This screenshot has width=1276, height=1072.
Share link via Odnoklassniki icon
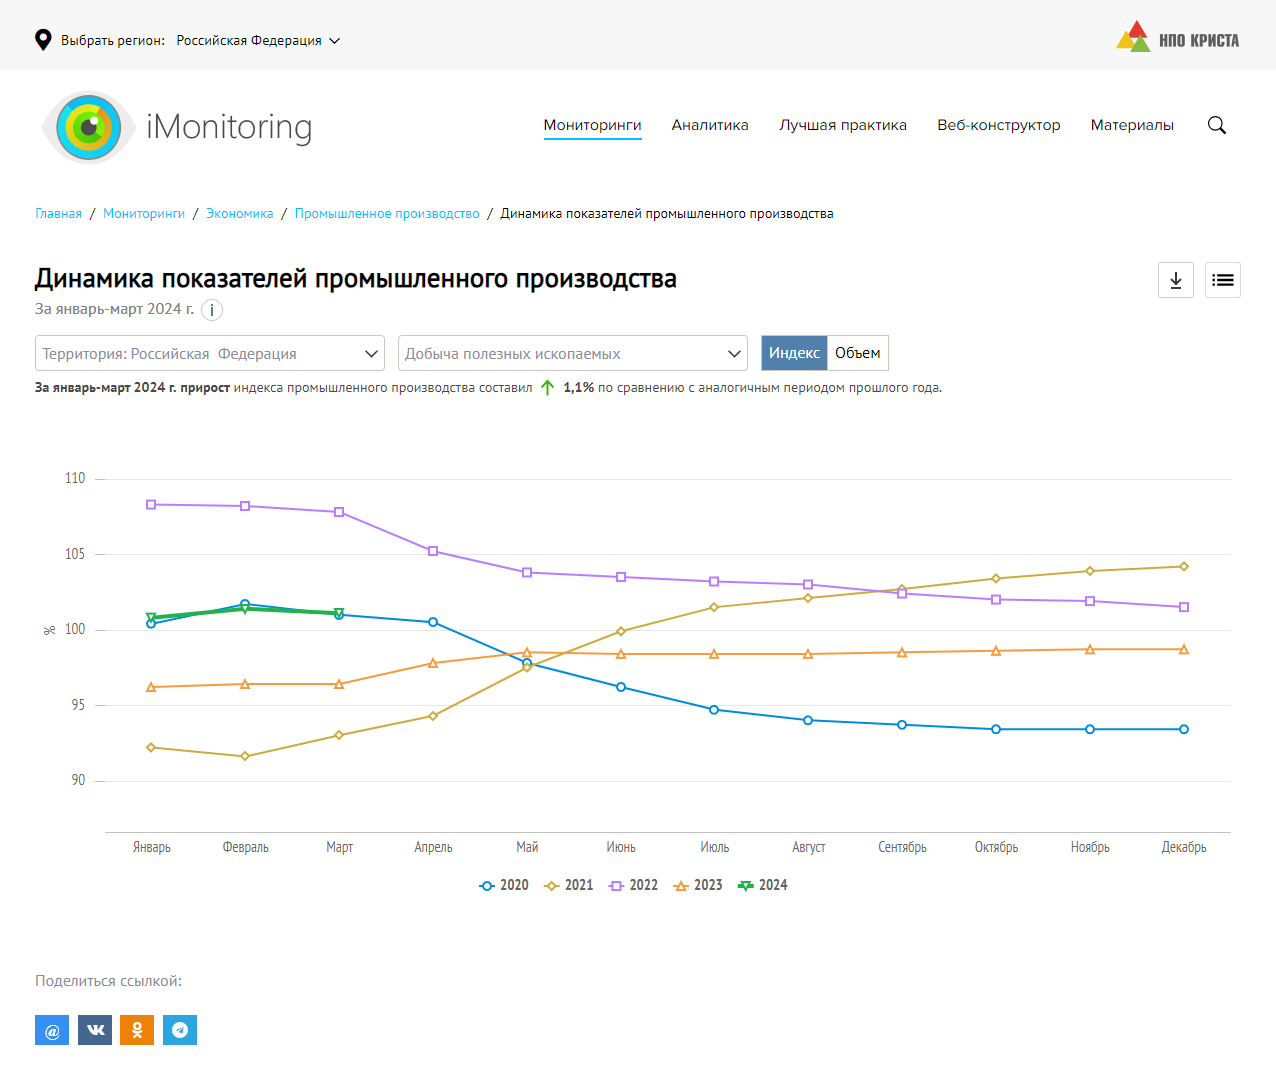pyautogui.click(x=137, y=1030)
